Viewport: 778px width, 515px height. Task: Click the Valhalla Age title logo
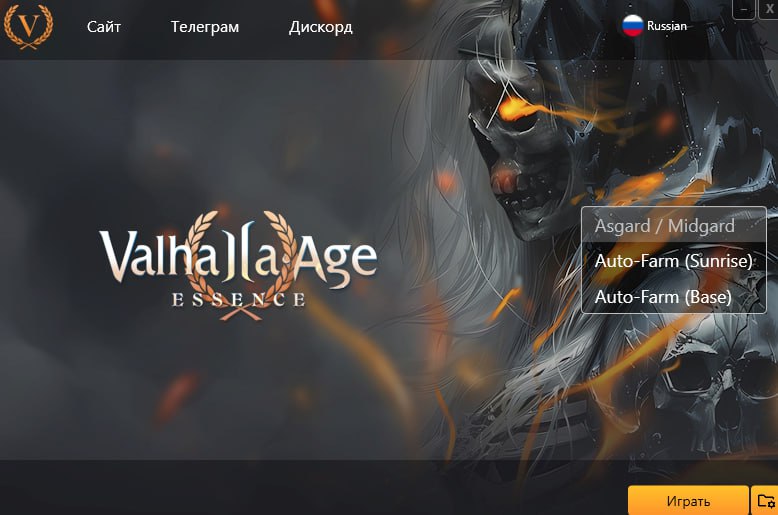(x=238, y=258)
